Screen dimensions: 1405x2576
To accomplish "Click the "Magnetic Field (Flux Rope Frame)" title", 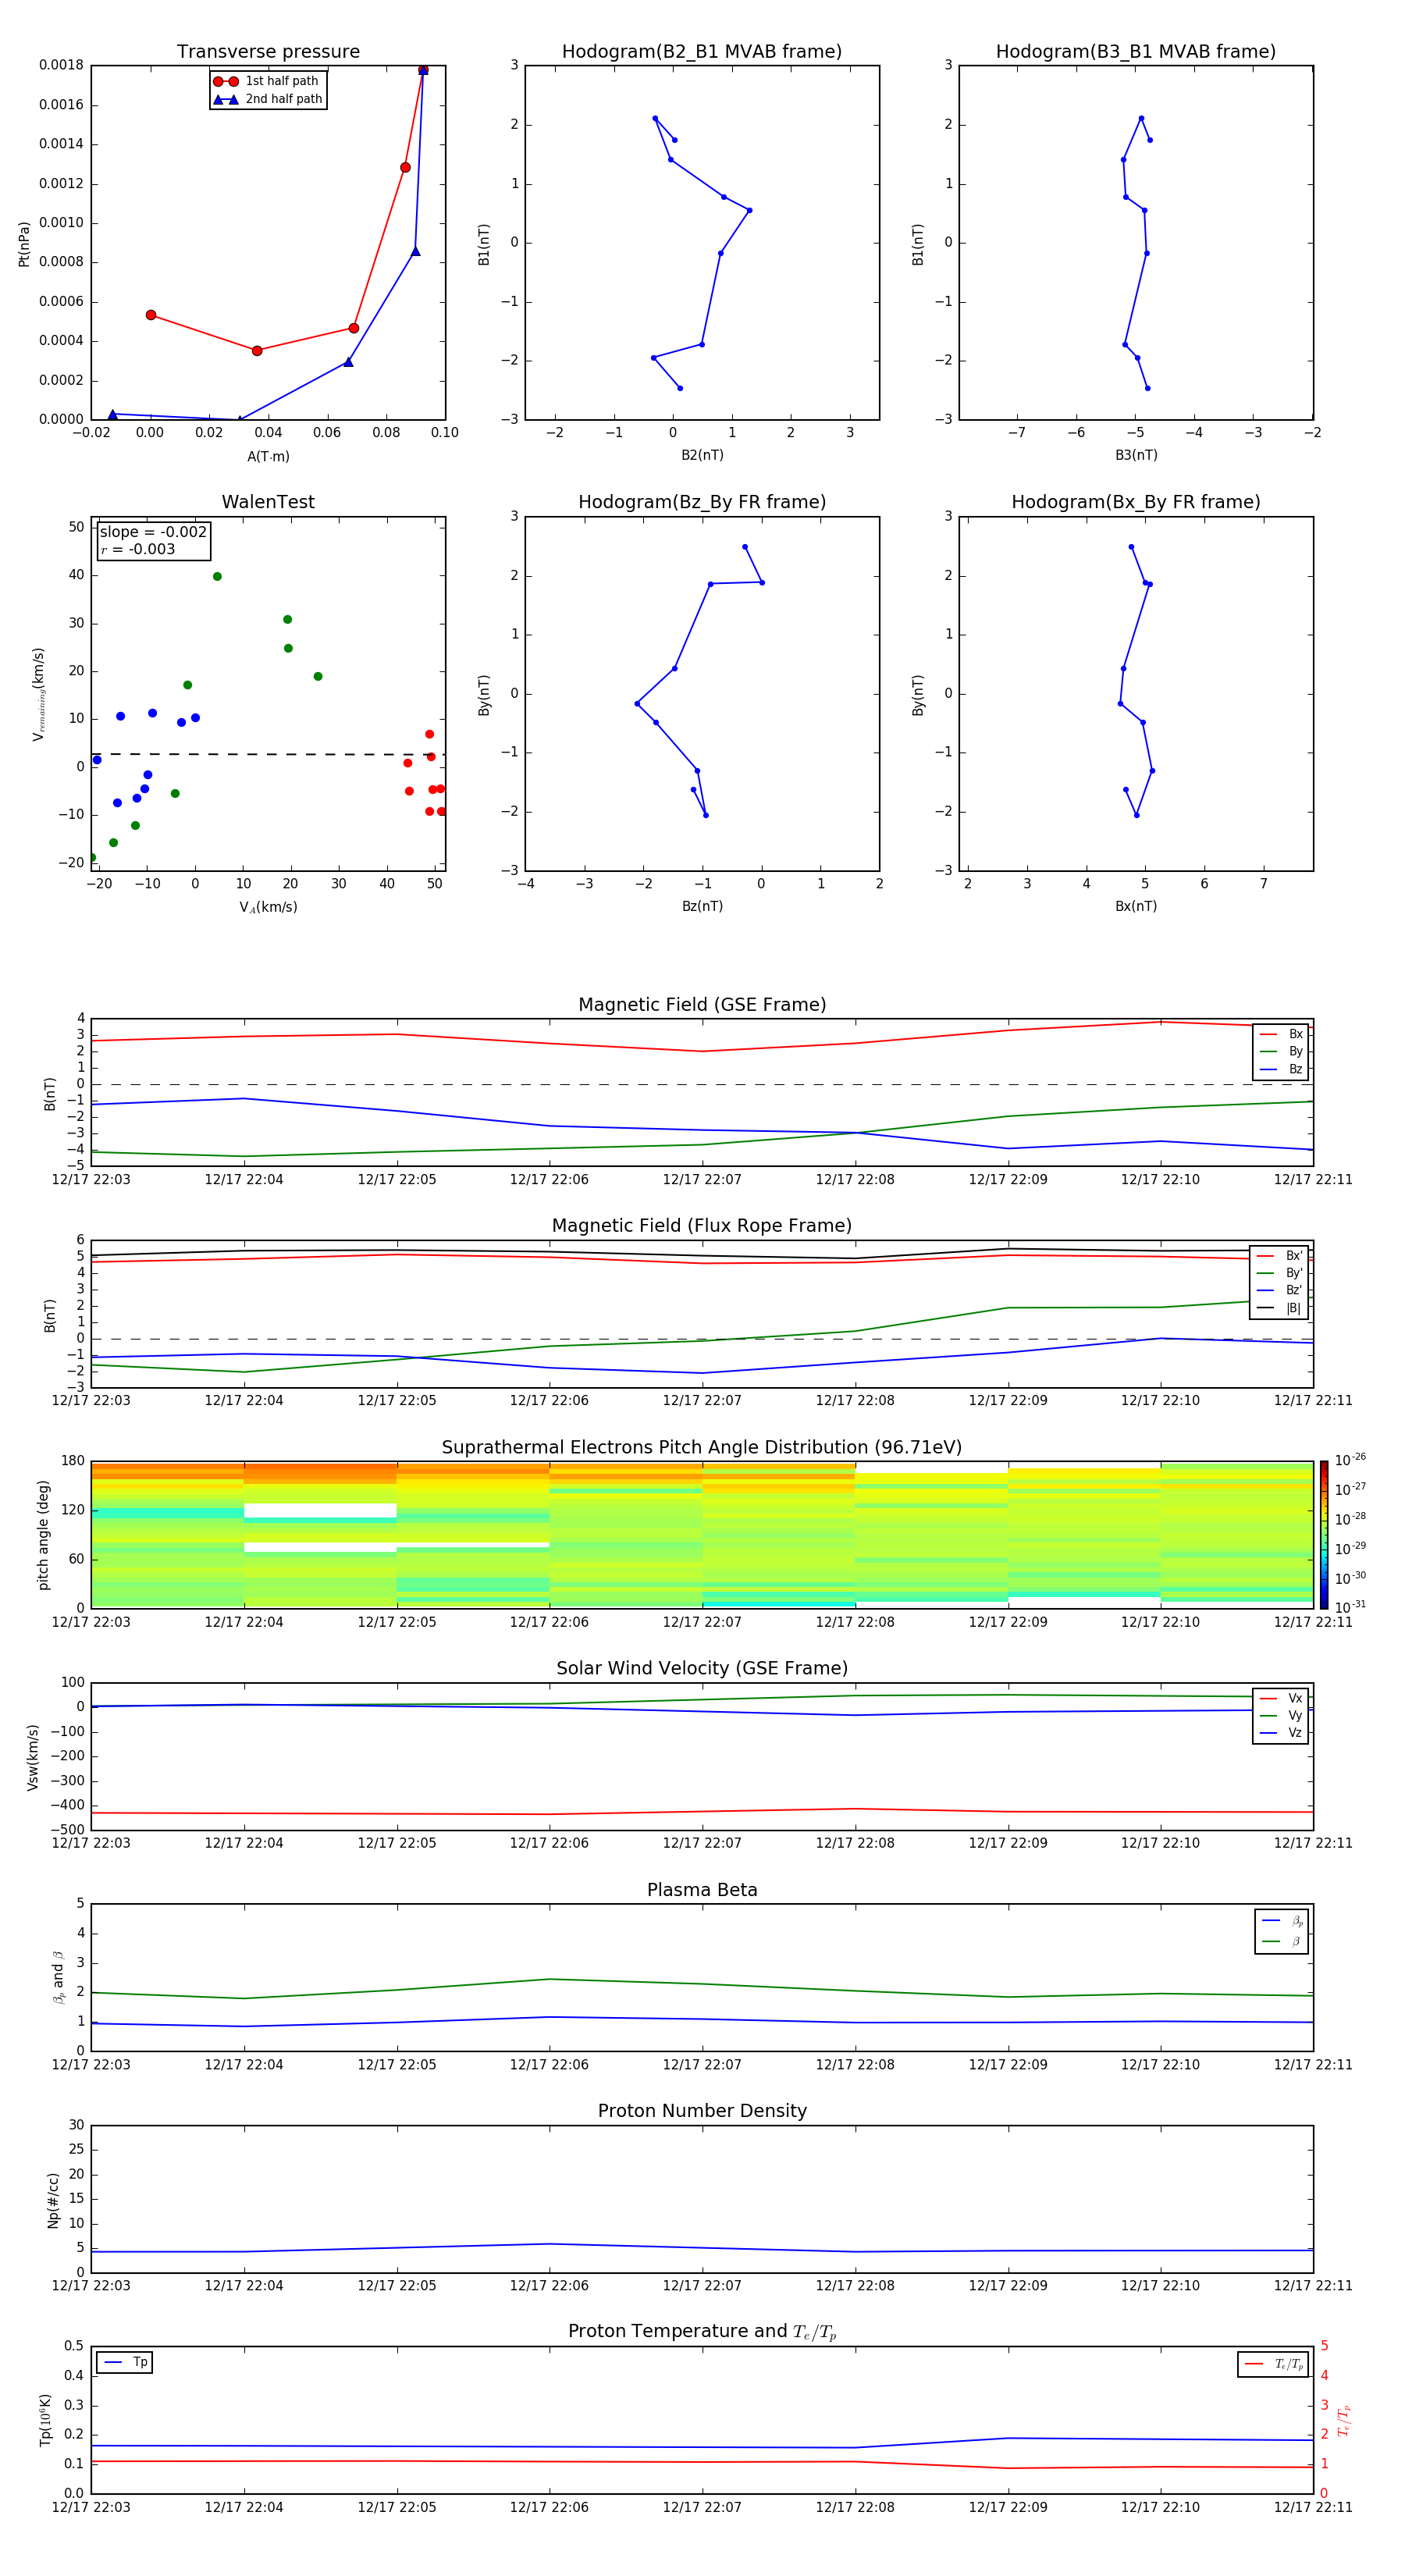I will (x=702, y=1226).
